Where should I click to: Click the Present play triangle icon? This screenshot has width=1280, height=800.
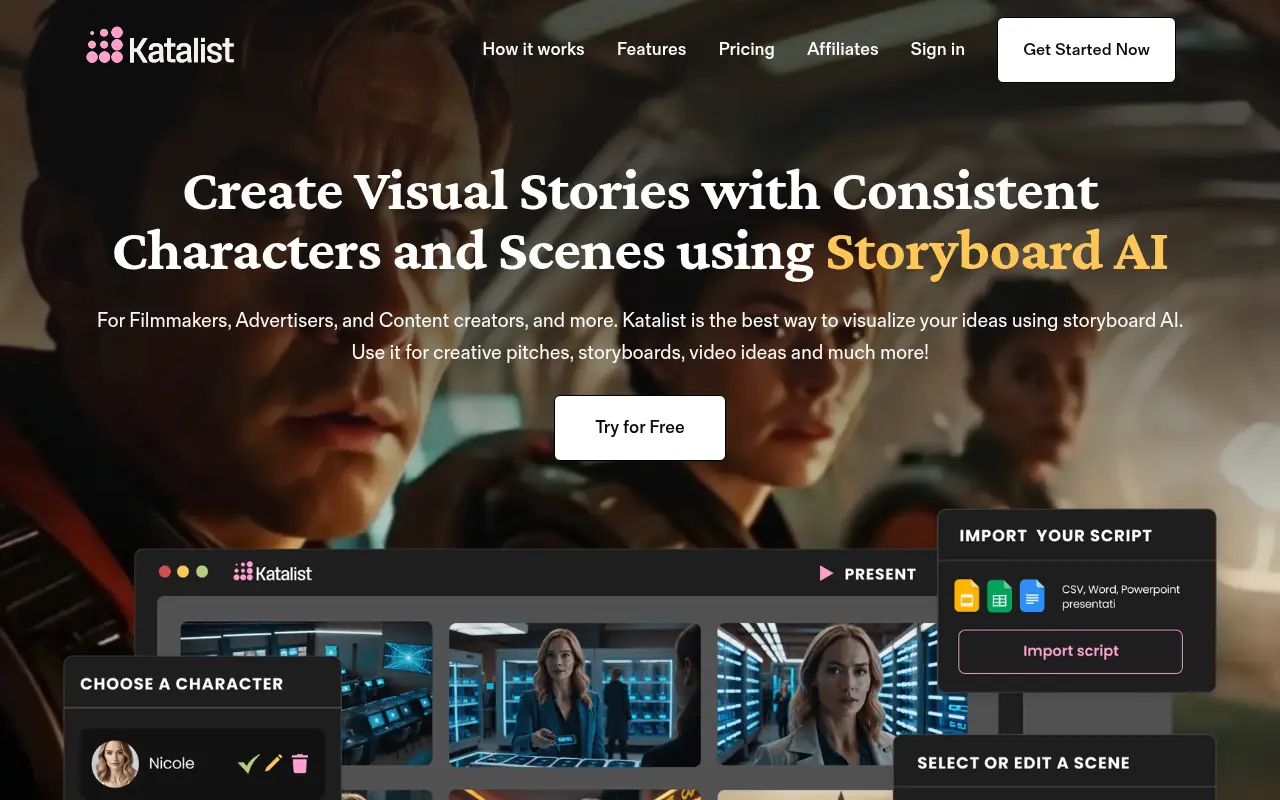coord(826,573)
